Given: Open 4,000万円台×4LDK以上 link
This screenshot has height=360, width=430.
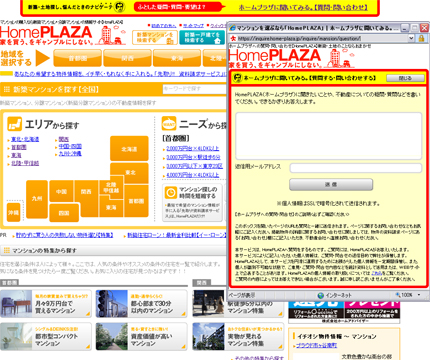Looking at the screenshot, I should point(193,175).
